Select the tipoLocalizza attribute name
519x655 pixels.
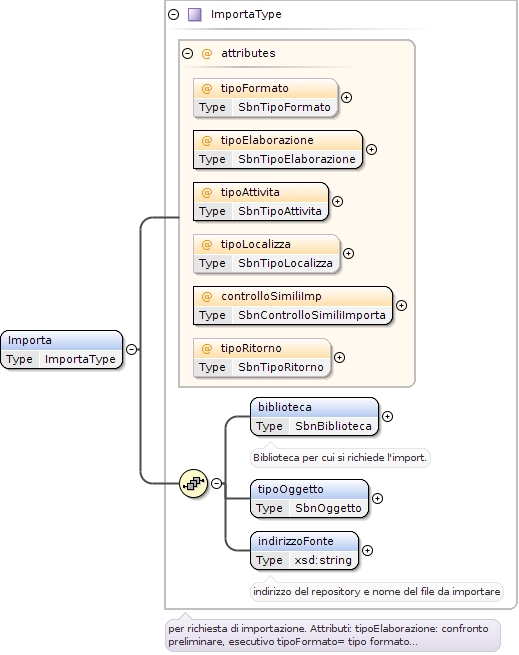(256, 244)
